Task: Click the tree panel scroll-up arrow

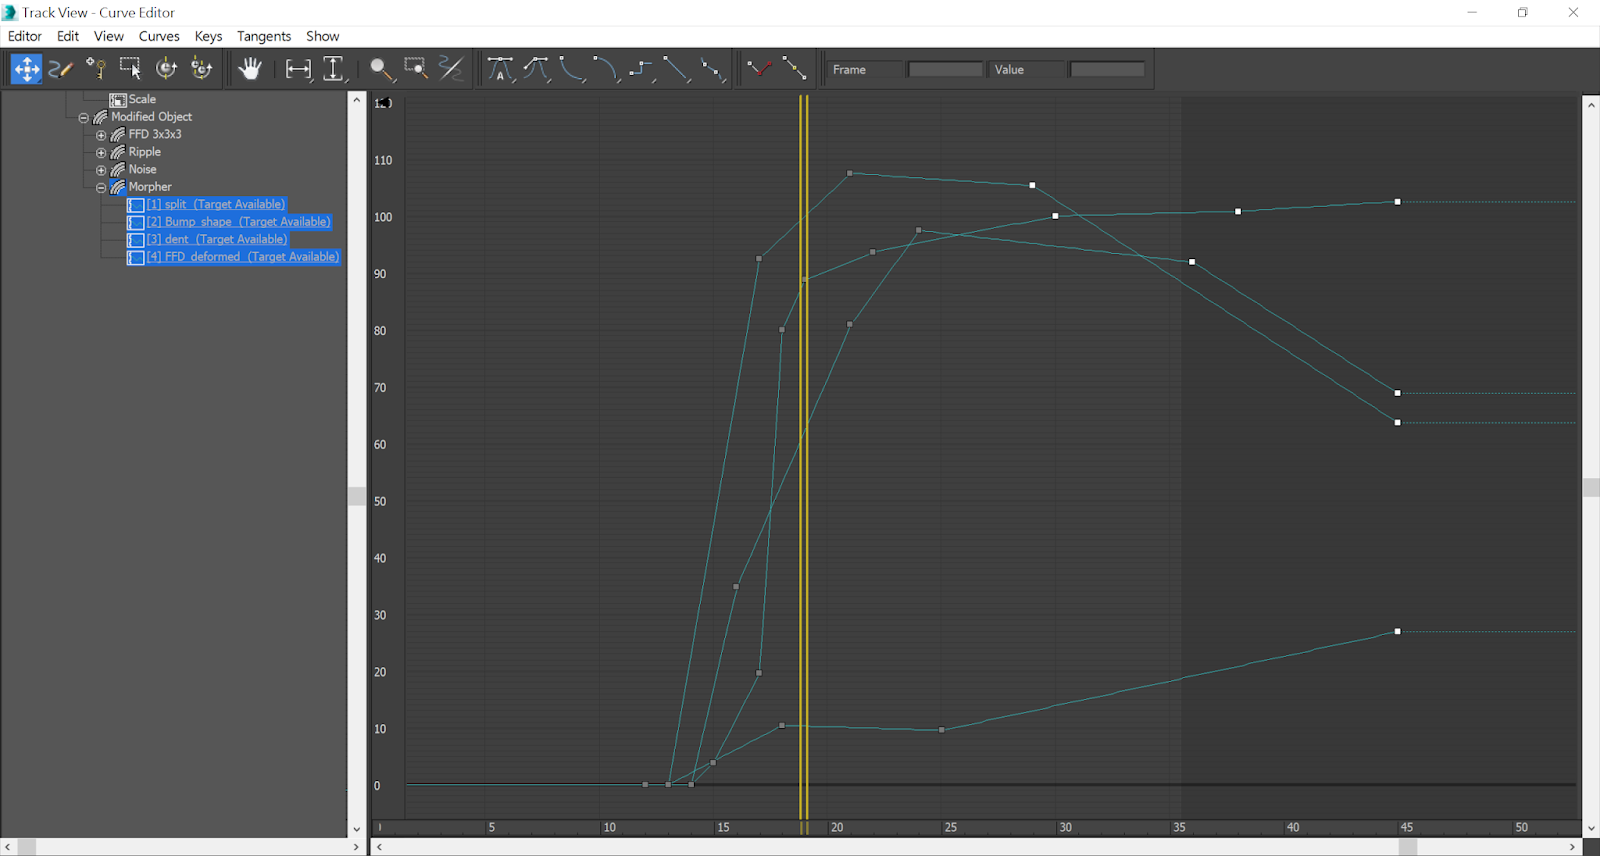Action: pos(356,100)
